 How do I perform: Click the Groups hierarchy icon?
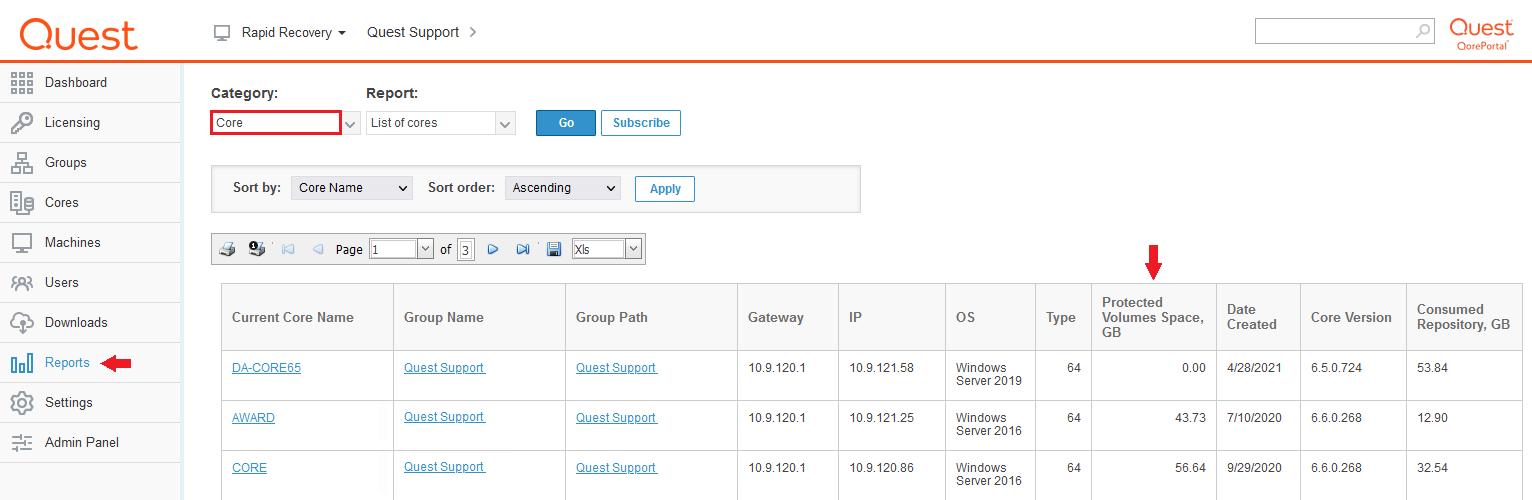pos(22,162)
